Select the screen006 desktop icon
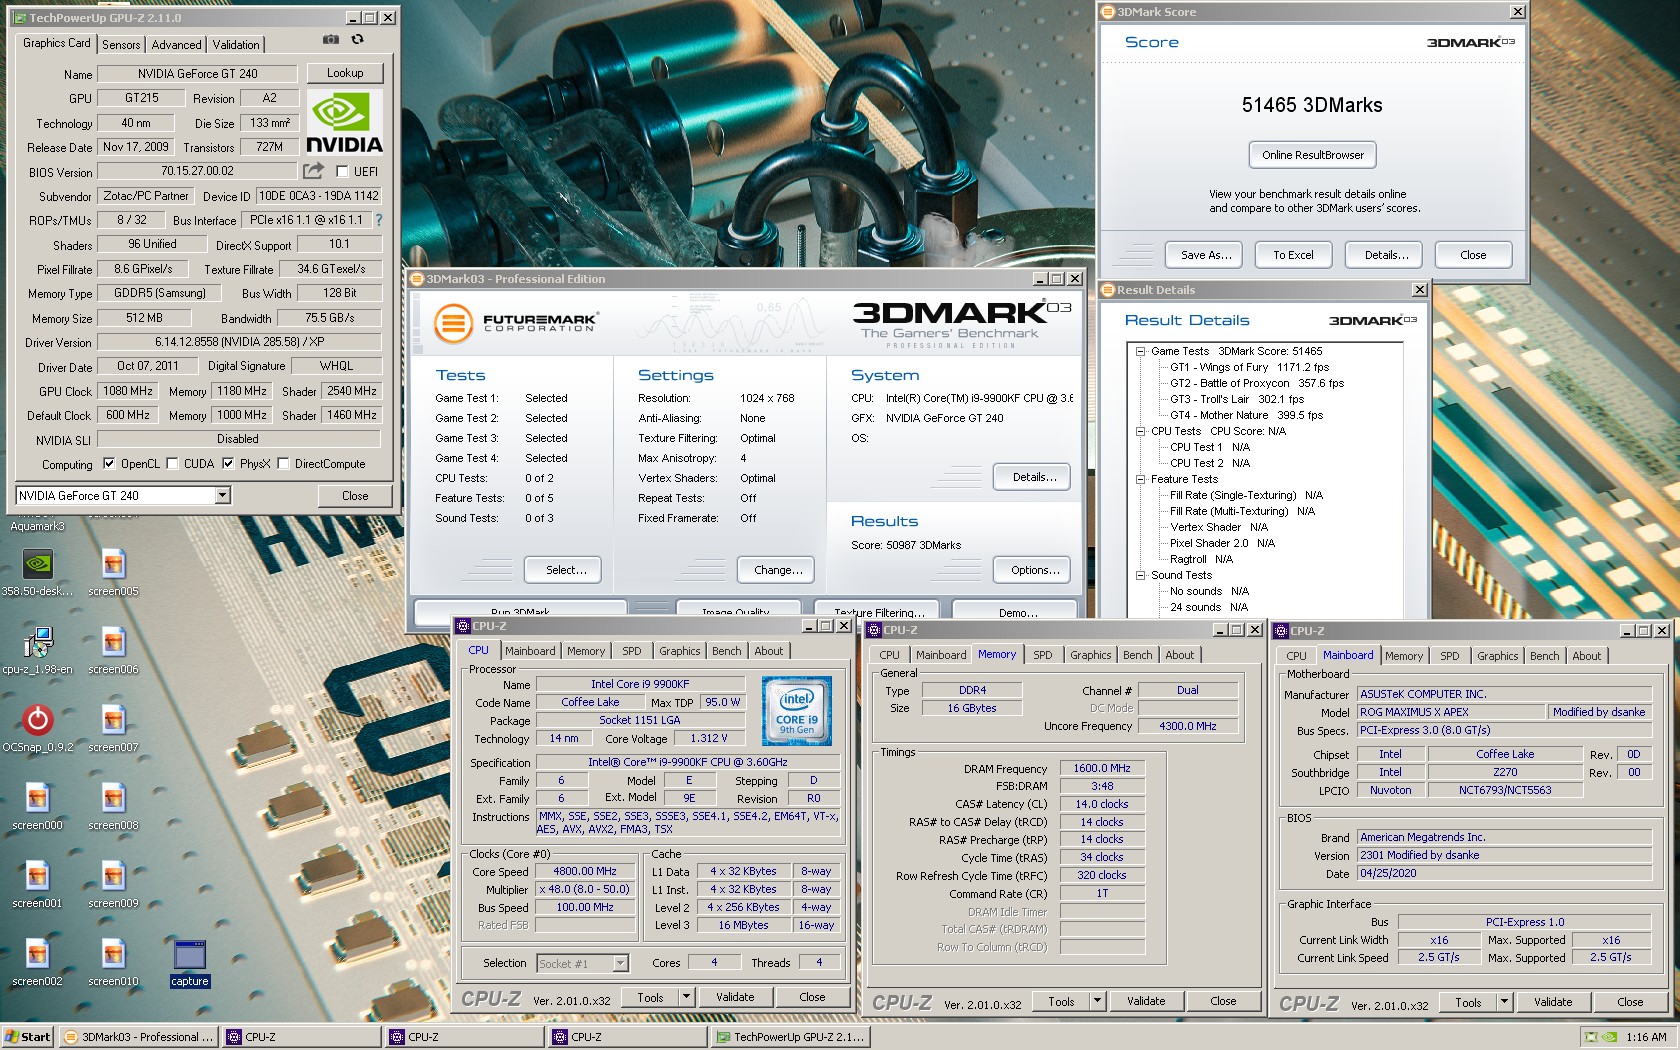This screenshot has height=1050, width=1680. 113,650
